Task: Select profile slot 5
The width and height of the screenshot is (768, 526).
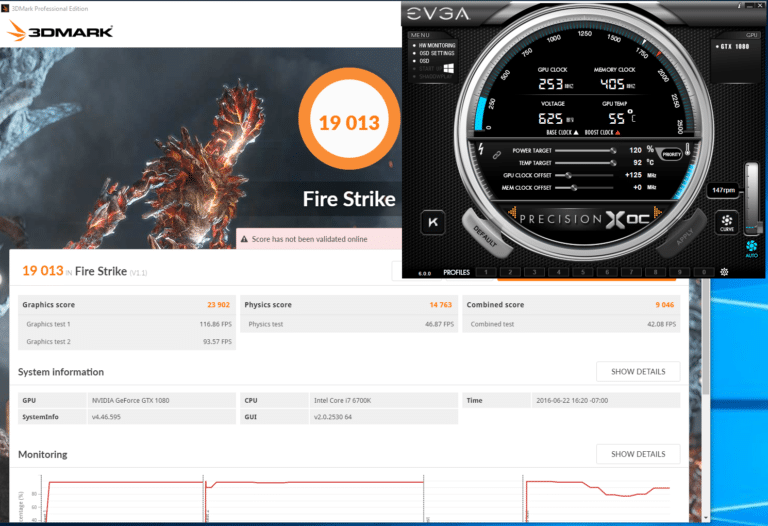Action: click(x=583, y=272)
